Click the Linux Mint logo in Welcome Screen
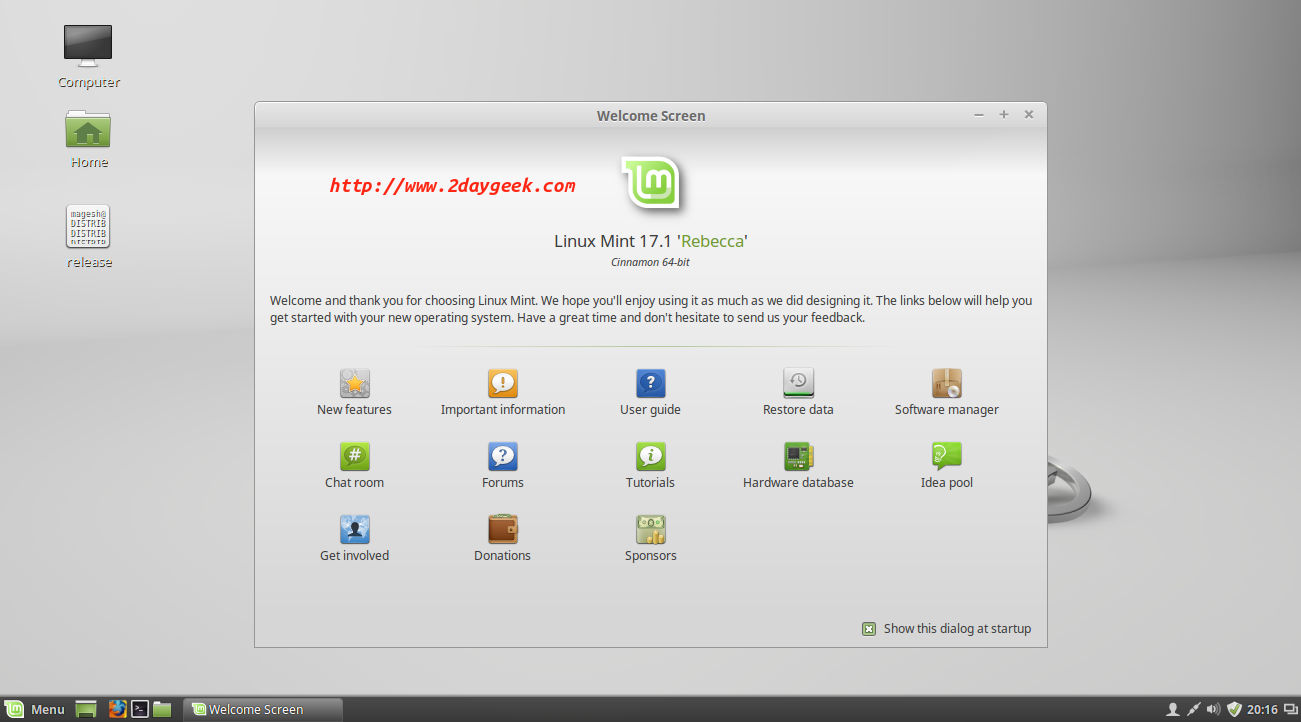The image size is (1301, 722). (x=650, y=185)
